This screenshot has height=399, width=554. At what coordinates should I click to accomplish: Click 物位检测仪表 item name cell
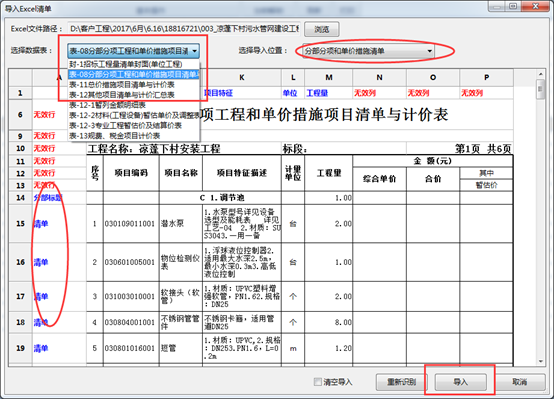click(x=181, y=262)
